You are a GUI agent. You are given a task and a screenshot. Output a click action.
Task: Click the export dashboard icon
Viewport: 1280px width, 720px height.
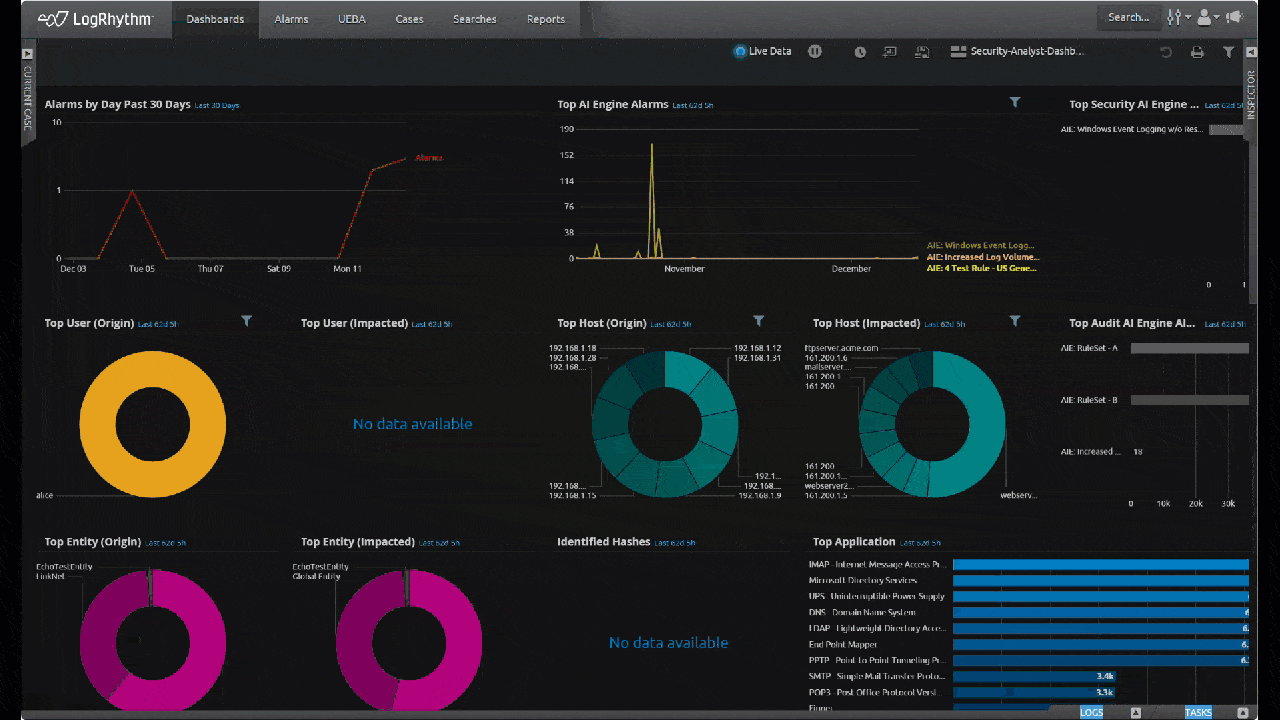[x=890, y=51]
